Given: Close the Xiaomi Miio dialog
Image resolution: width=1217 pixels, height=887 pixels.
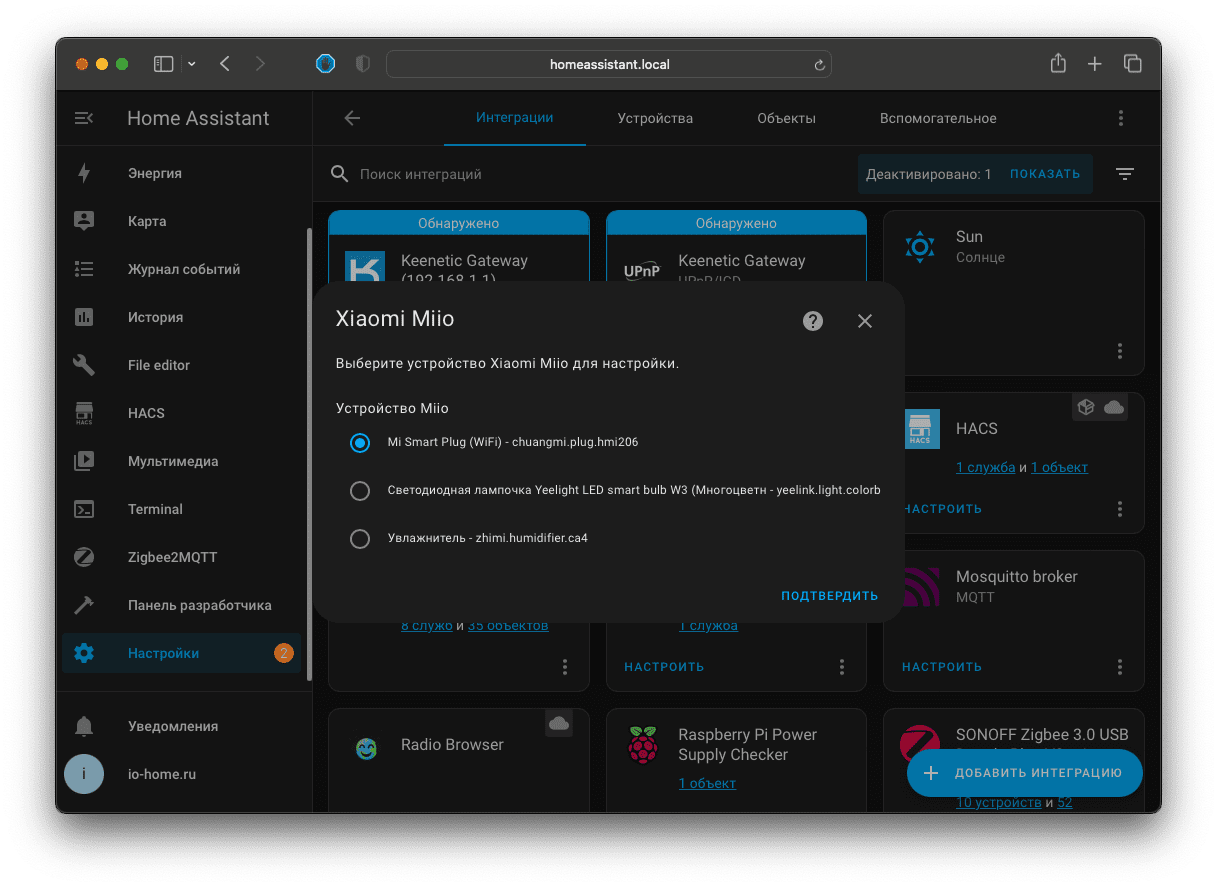Looking at the screenshot, I should point(865,321).
